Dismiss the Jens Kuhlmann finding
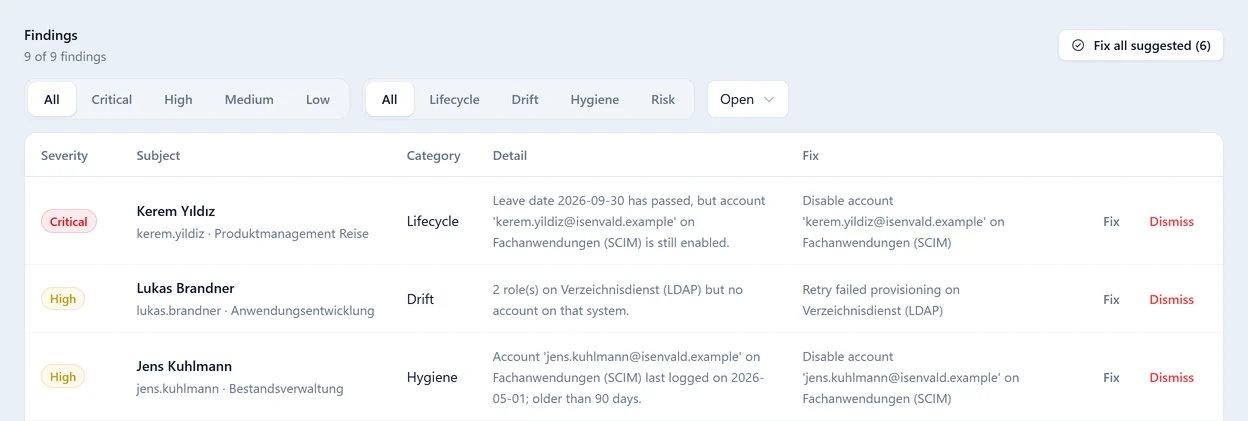 [x=1171, y=378]
